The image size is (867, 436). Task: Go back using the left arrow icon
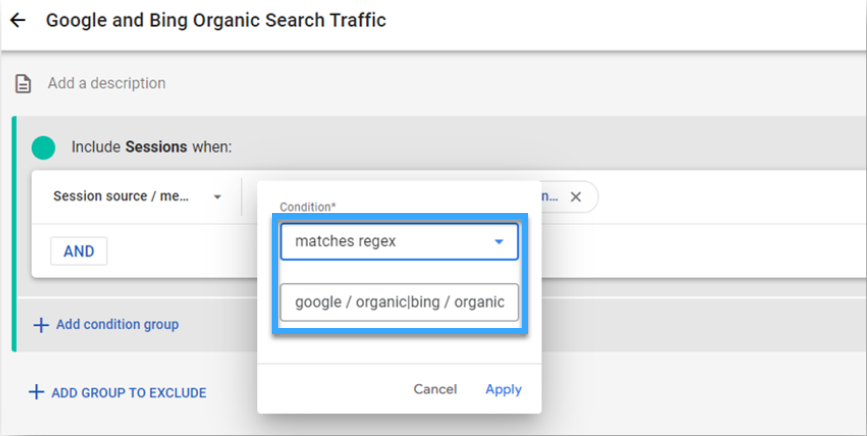18,20
